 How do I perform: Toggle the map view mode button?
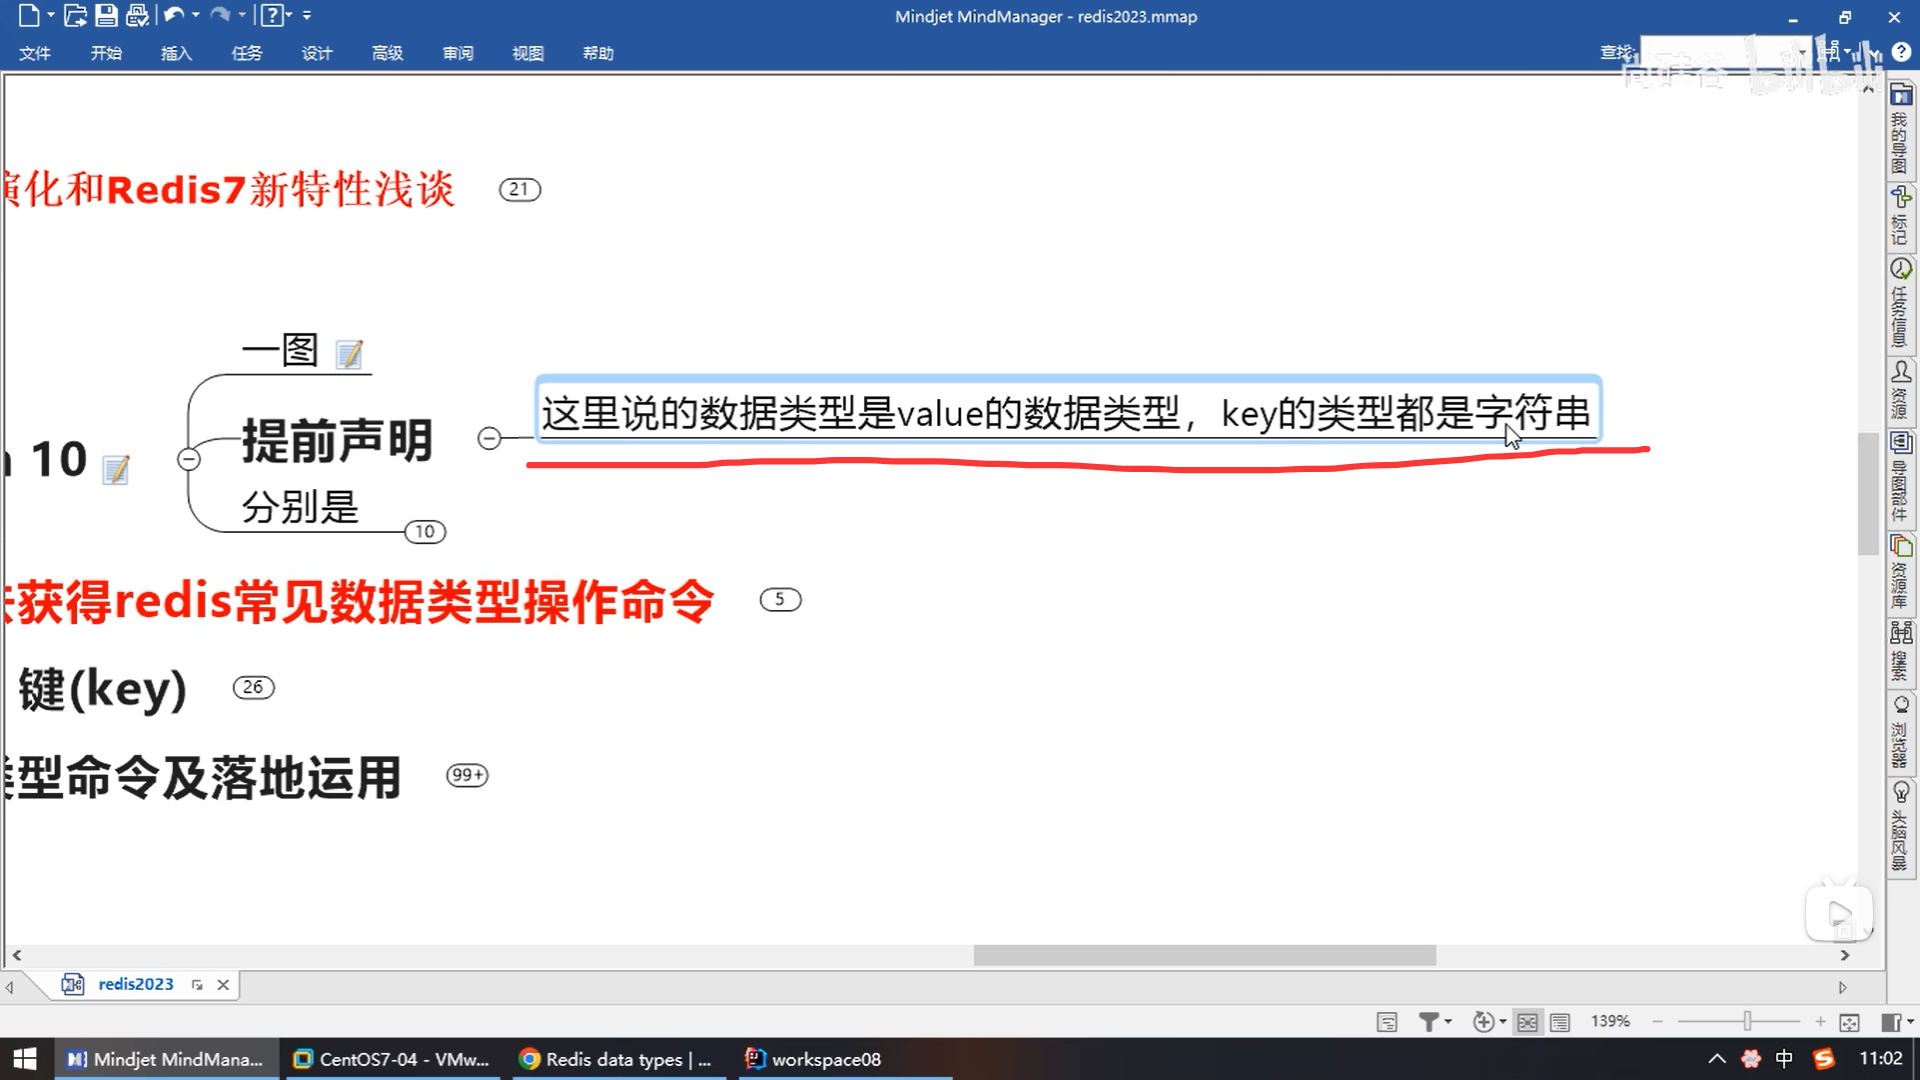(x=1527, y=1021)
